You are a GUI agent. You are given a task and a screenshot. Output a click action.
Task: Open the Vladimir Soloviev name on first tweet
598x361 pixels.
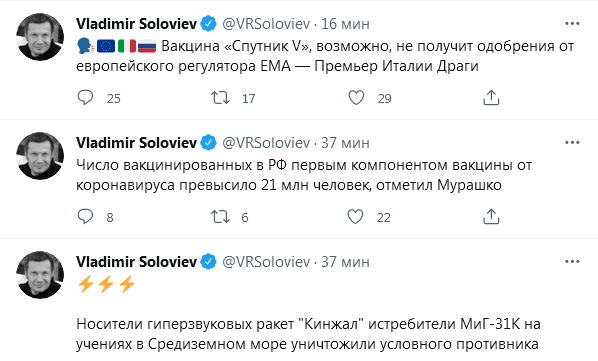[x=137, y=24]
